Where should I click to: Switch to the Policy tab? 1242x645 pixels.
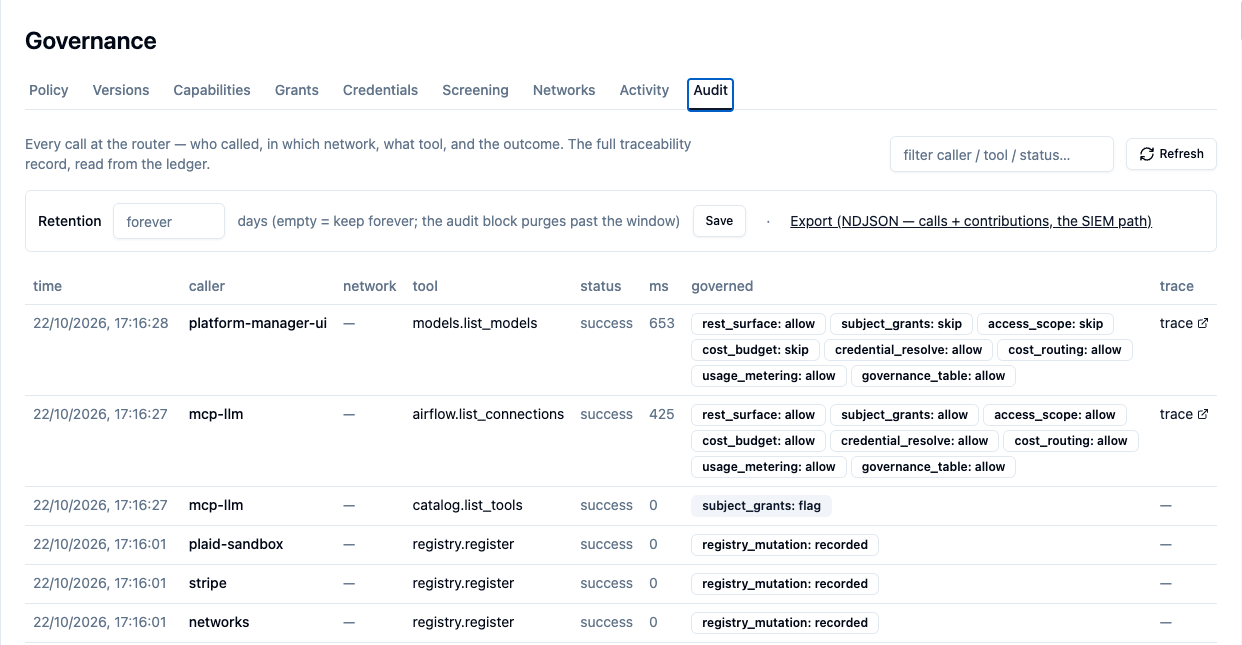[49, 90]
